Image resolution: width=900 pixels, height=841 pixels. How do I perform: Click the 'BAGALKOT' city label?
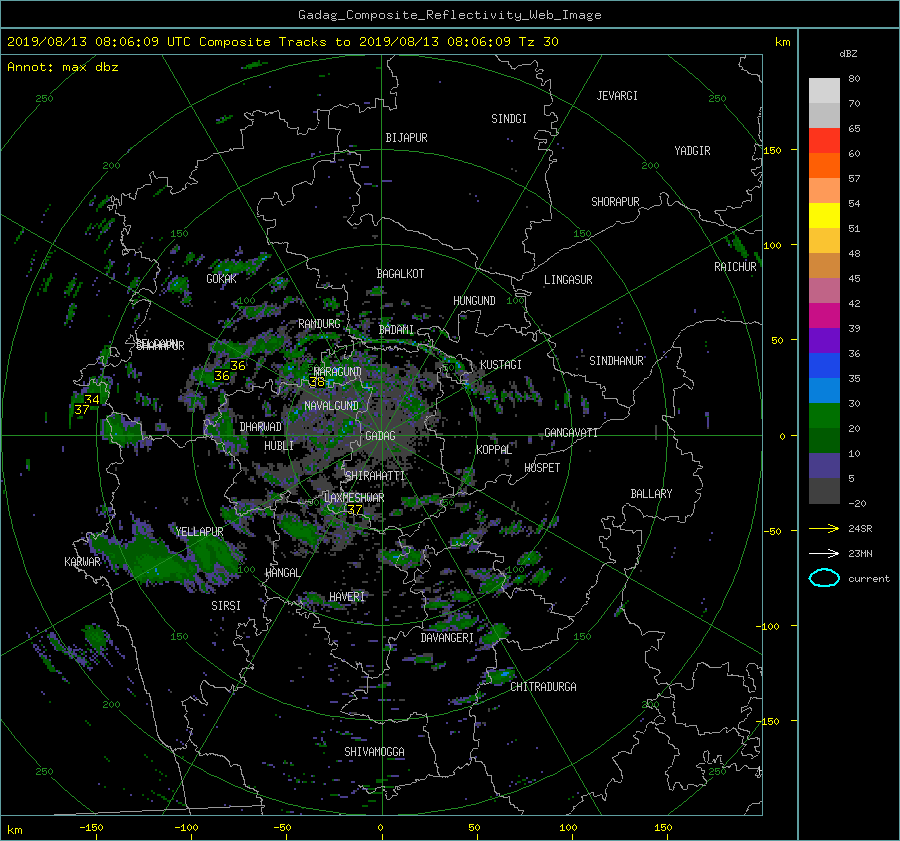tap(400, 274)
